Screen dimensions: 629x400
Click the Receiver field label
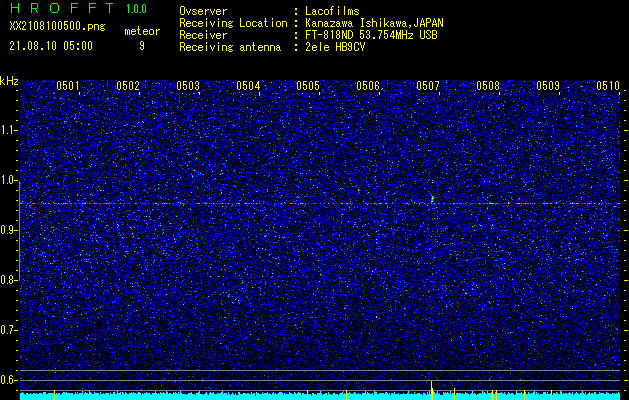[x=203, y=35]
